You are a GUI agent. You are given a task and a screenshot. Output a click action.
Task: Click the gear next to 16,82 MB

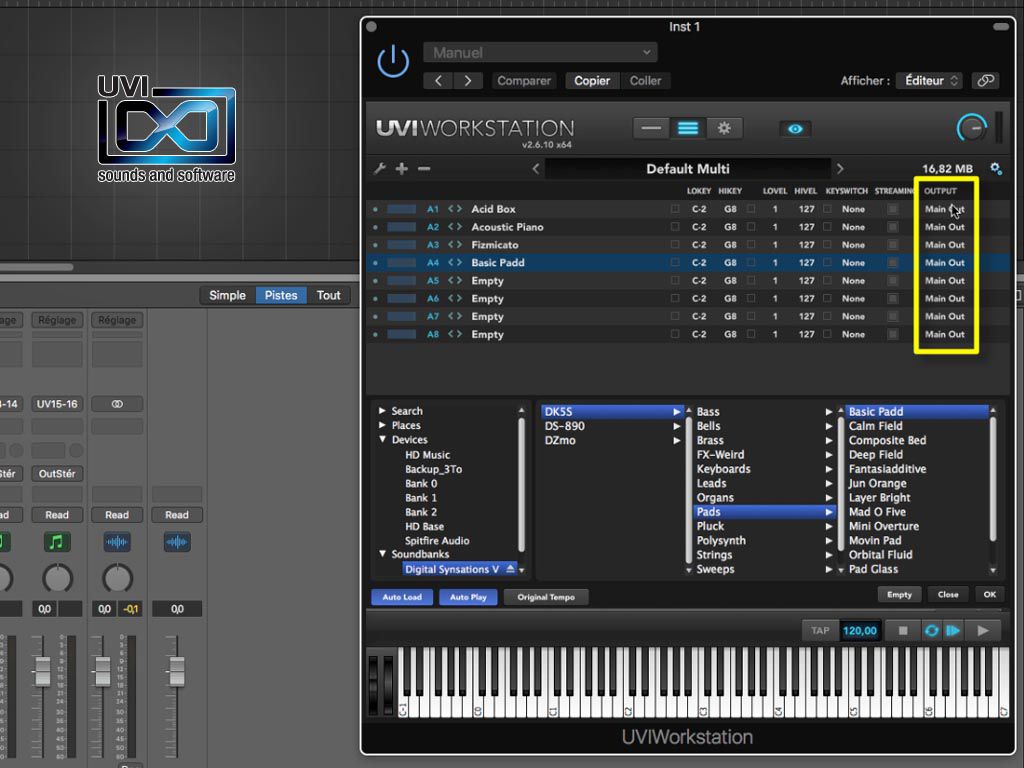[x=995, y=168]
